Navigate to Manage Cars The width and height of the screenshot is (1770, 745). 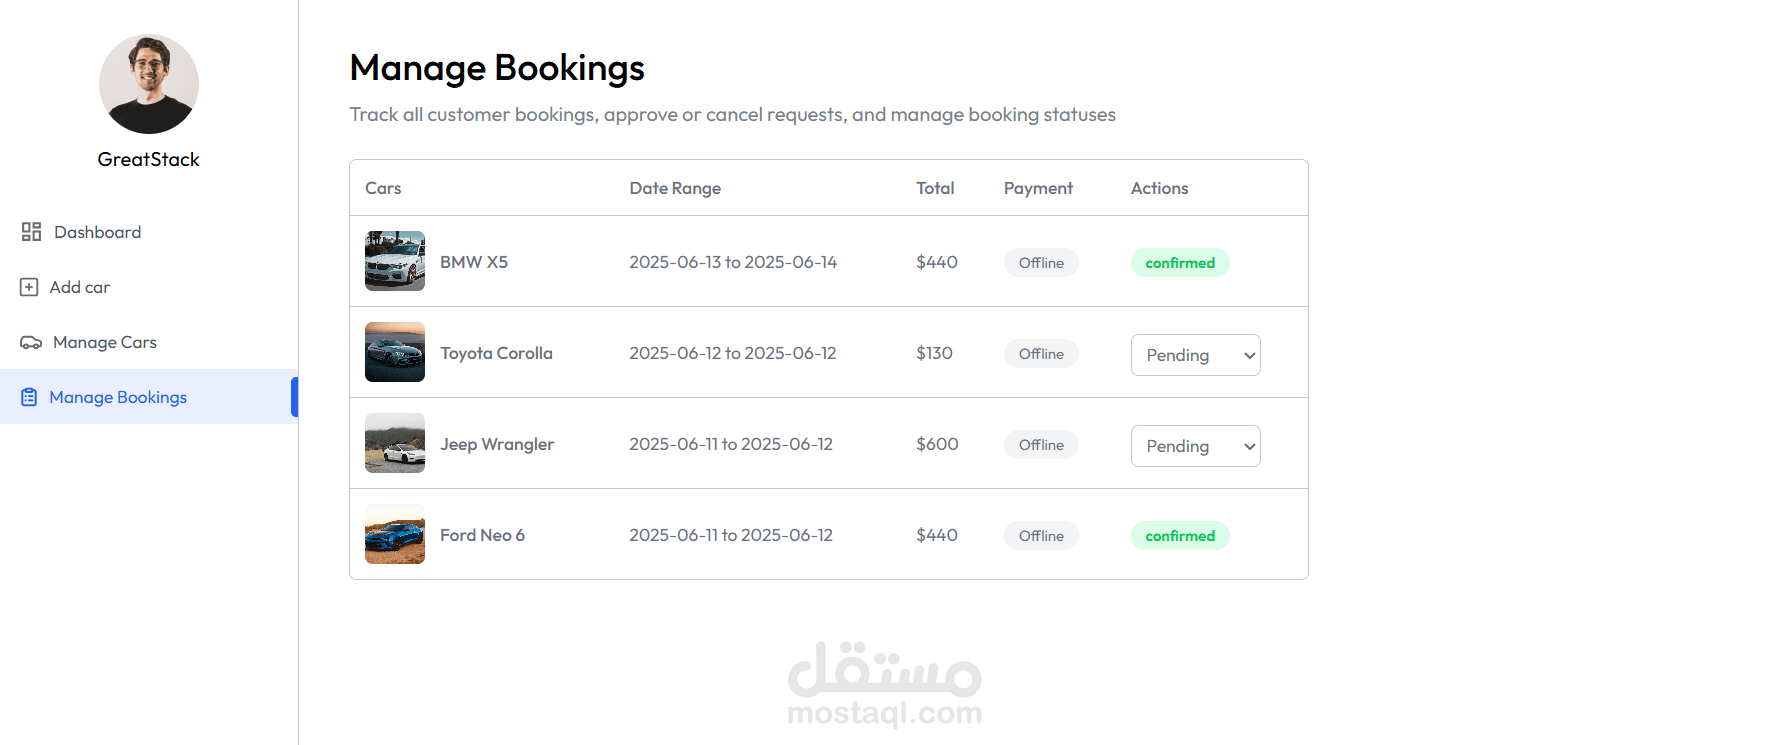[x=105, y=342]
